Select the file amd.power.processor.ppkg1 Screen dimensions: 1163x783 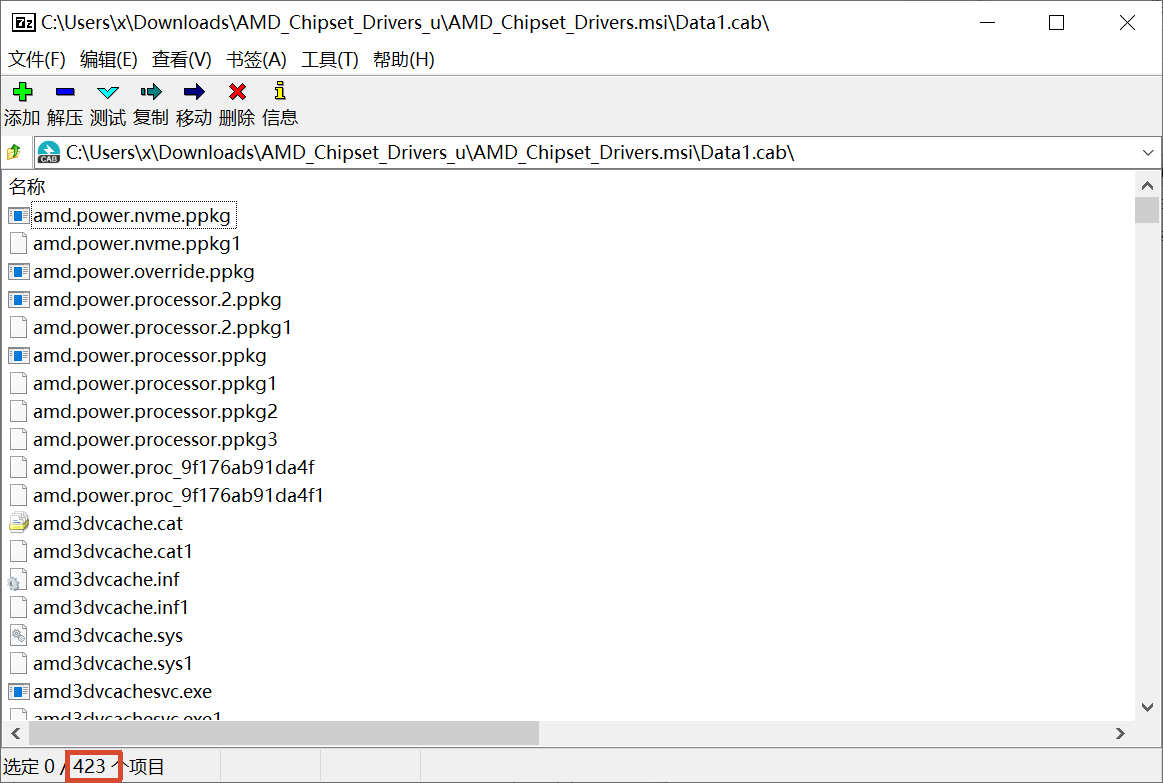tap(155, 384)
